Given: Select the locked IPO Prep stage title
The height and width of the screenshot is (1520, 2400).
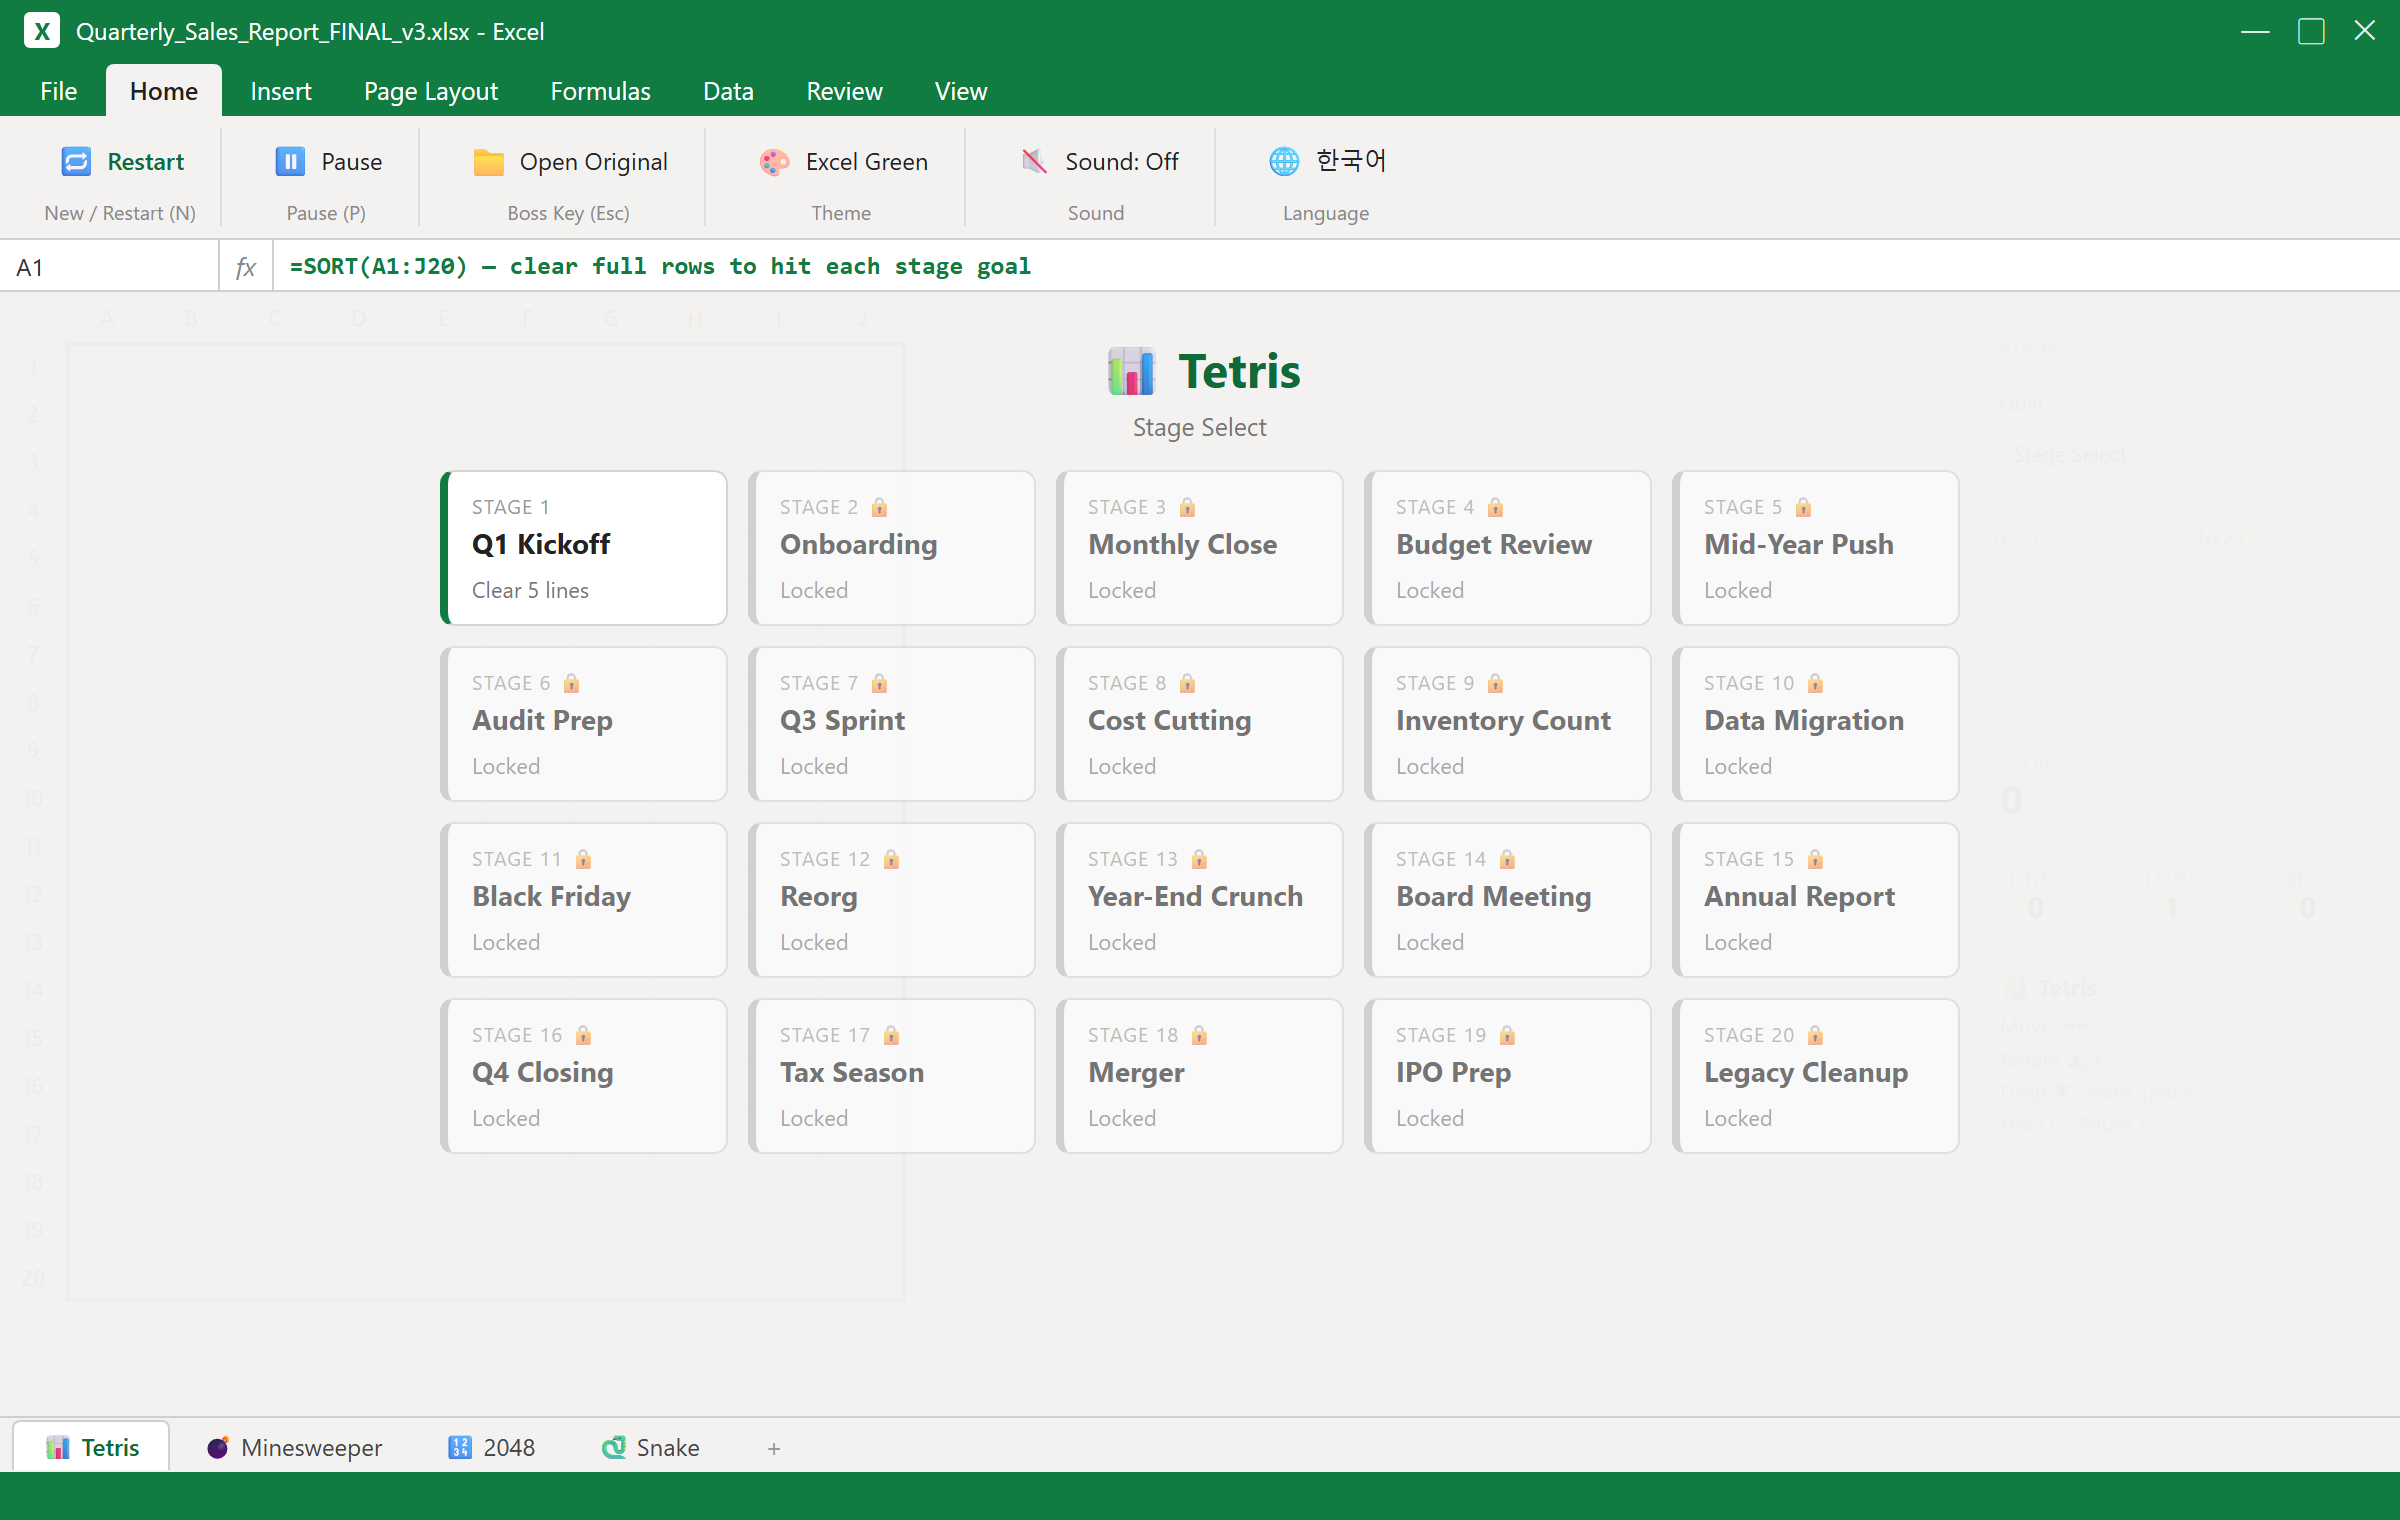Looking at the screenshot, I should click(x=1453, y=1072).
